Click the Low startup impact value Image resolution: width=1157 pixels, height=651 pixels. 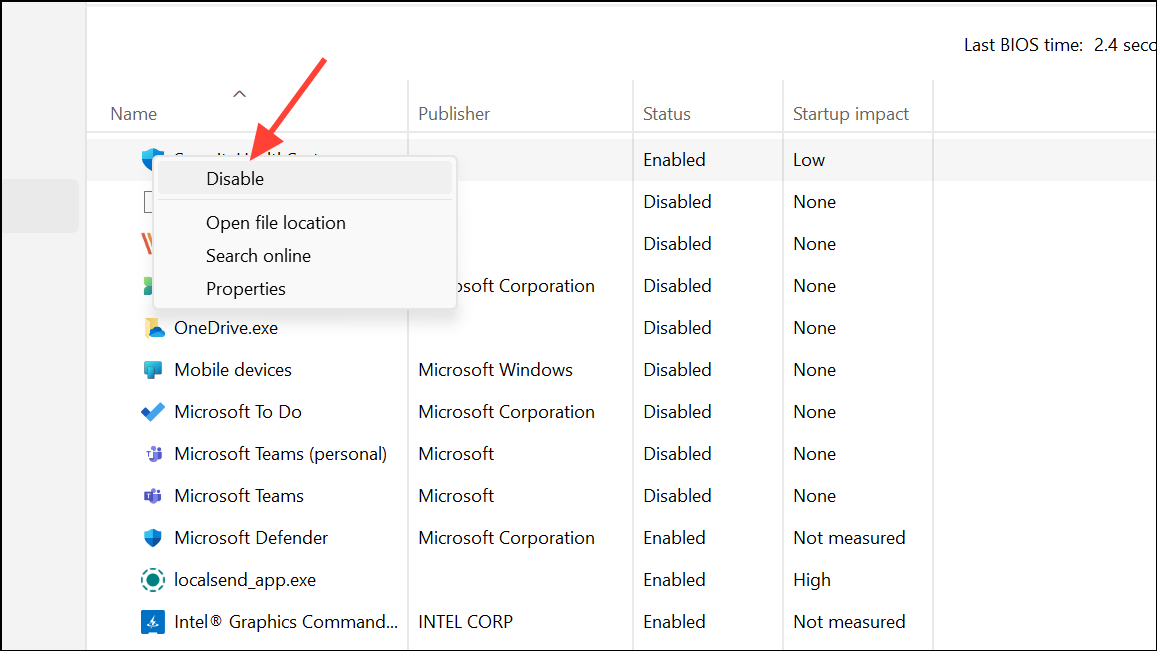(809, 159)
